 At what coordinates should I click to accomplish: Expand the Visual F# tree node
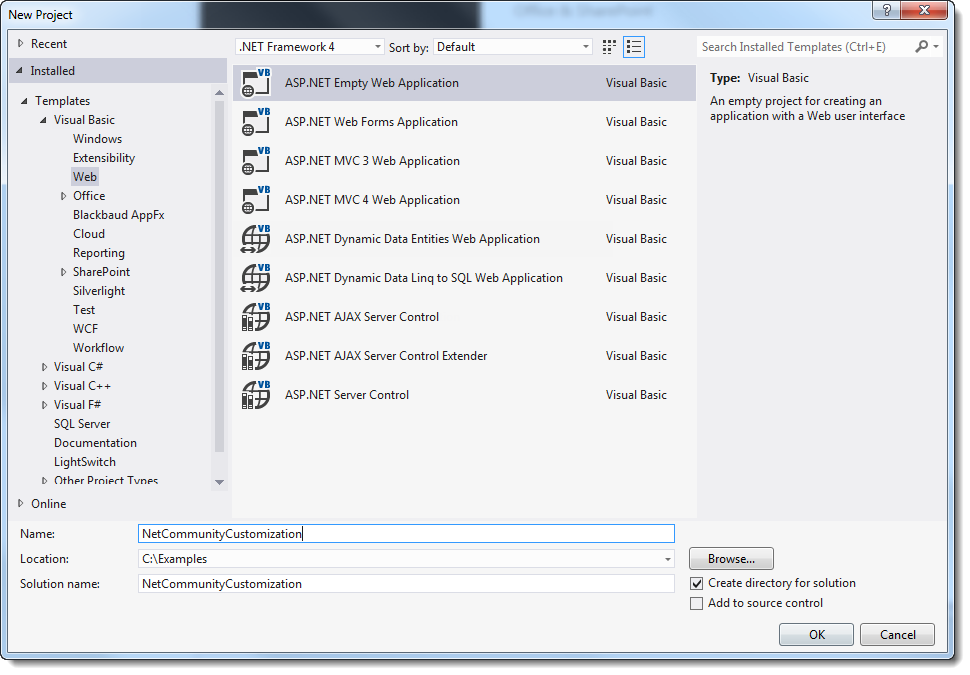tap(44, 405)
